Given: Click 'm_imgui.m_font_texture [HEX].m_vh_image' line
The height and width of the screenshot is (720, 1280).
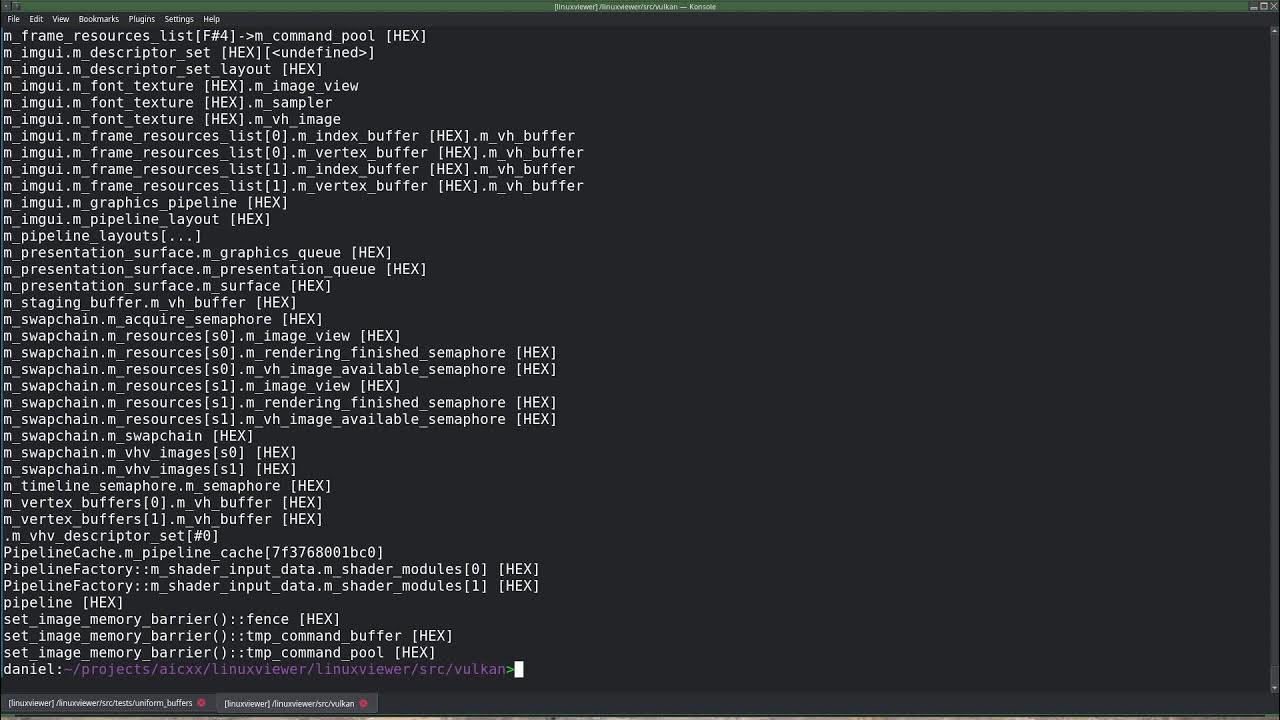Looking at the screenshot, I should pyautogui.click(x=172, y=119).
